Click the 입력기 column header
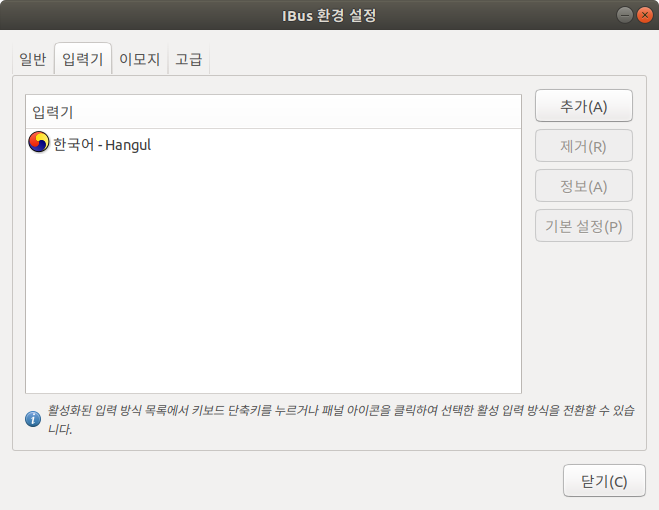 click(274, 112)
